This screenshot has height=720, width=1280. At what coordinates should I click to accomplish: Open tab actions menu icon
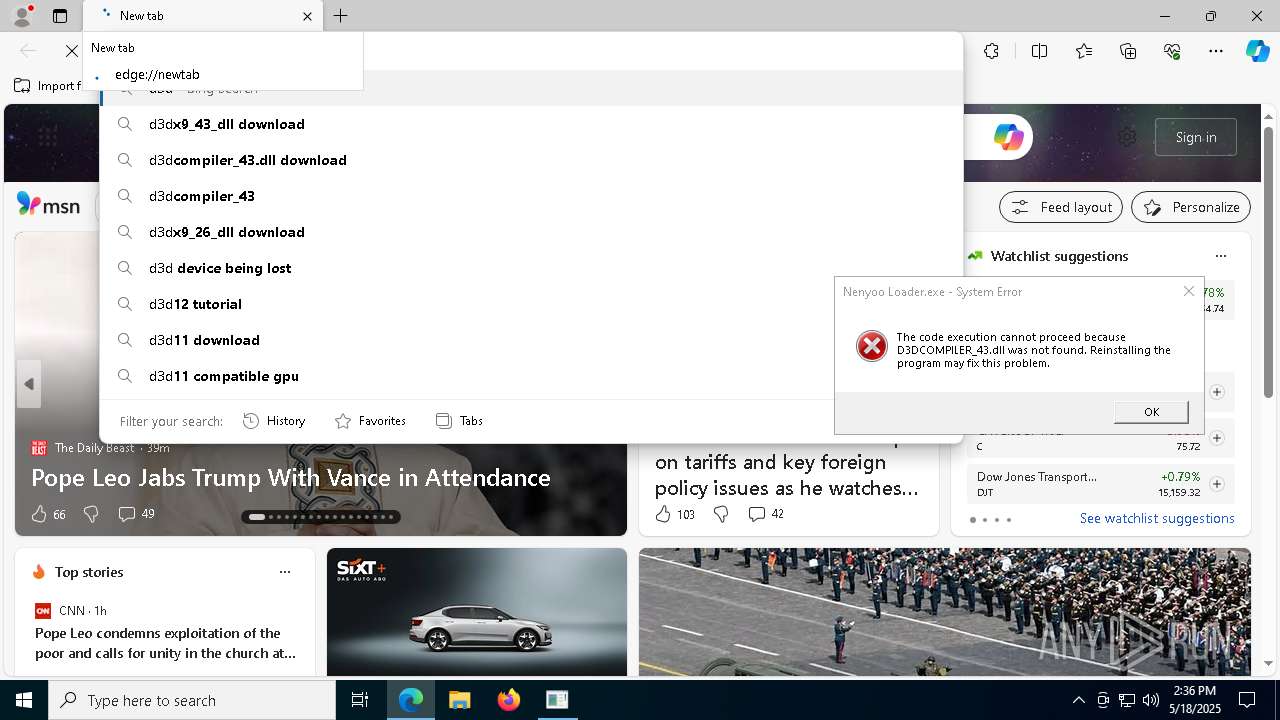tap(60, 16)
